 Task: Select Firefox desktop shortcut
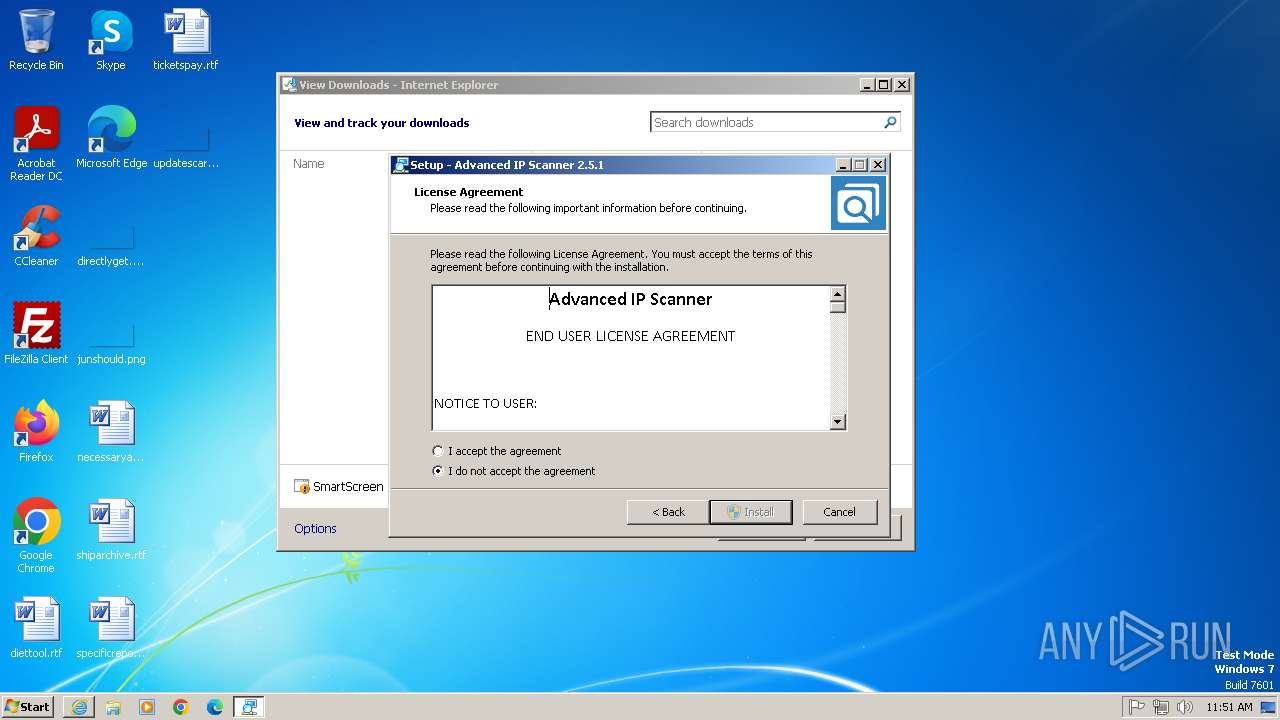(x=36, y=432)
